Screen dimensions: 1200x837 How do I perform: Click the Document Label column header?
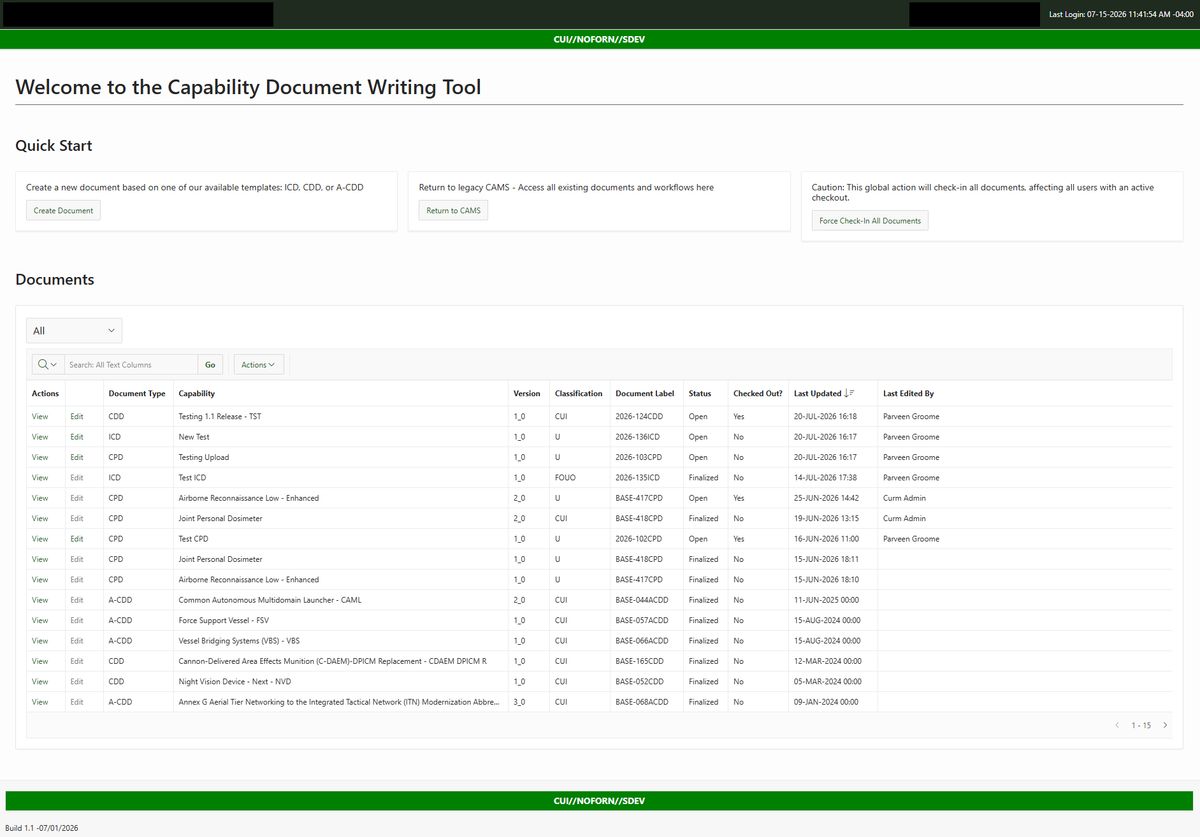click(x=645, y=394)
